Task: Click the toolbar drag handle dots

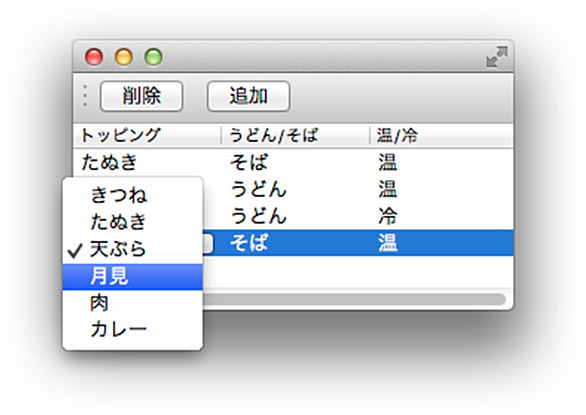Action: tap(85, 96)
